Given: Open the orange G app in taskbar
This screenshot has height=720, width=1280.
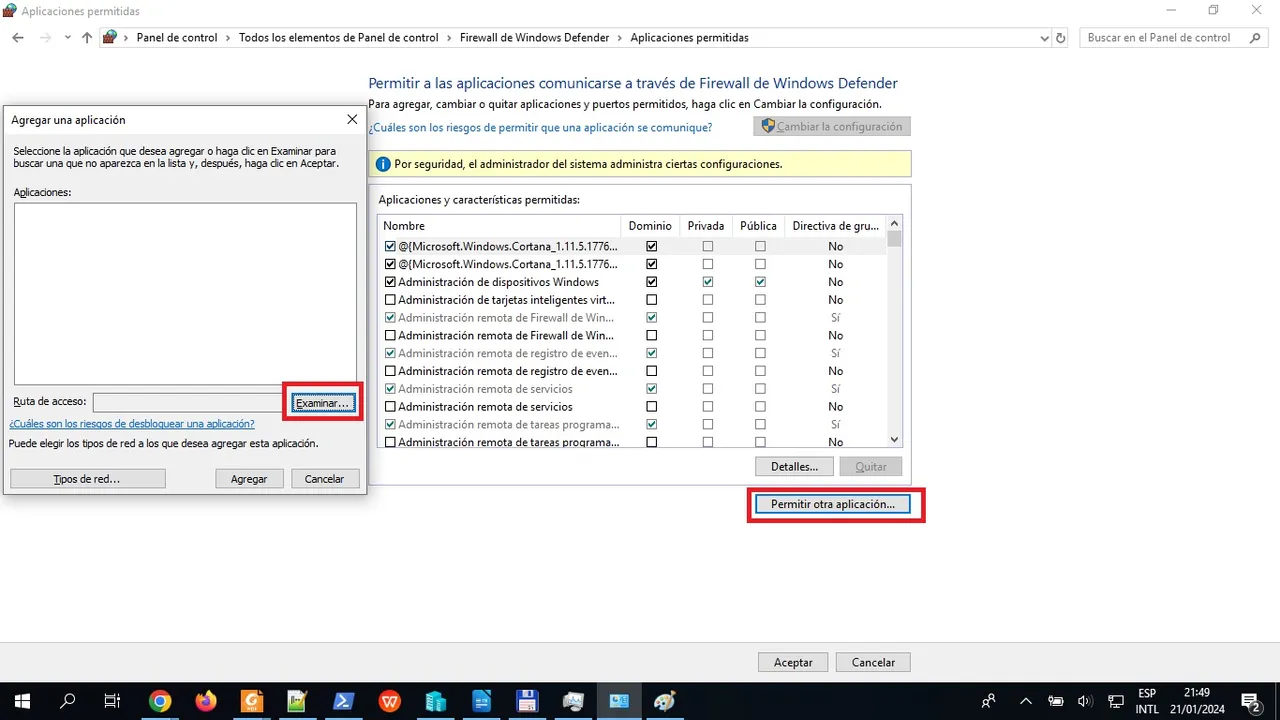Looking at the screenshot, I should pyautogui.click(x=252, y=701).
